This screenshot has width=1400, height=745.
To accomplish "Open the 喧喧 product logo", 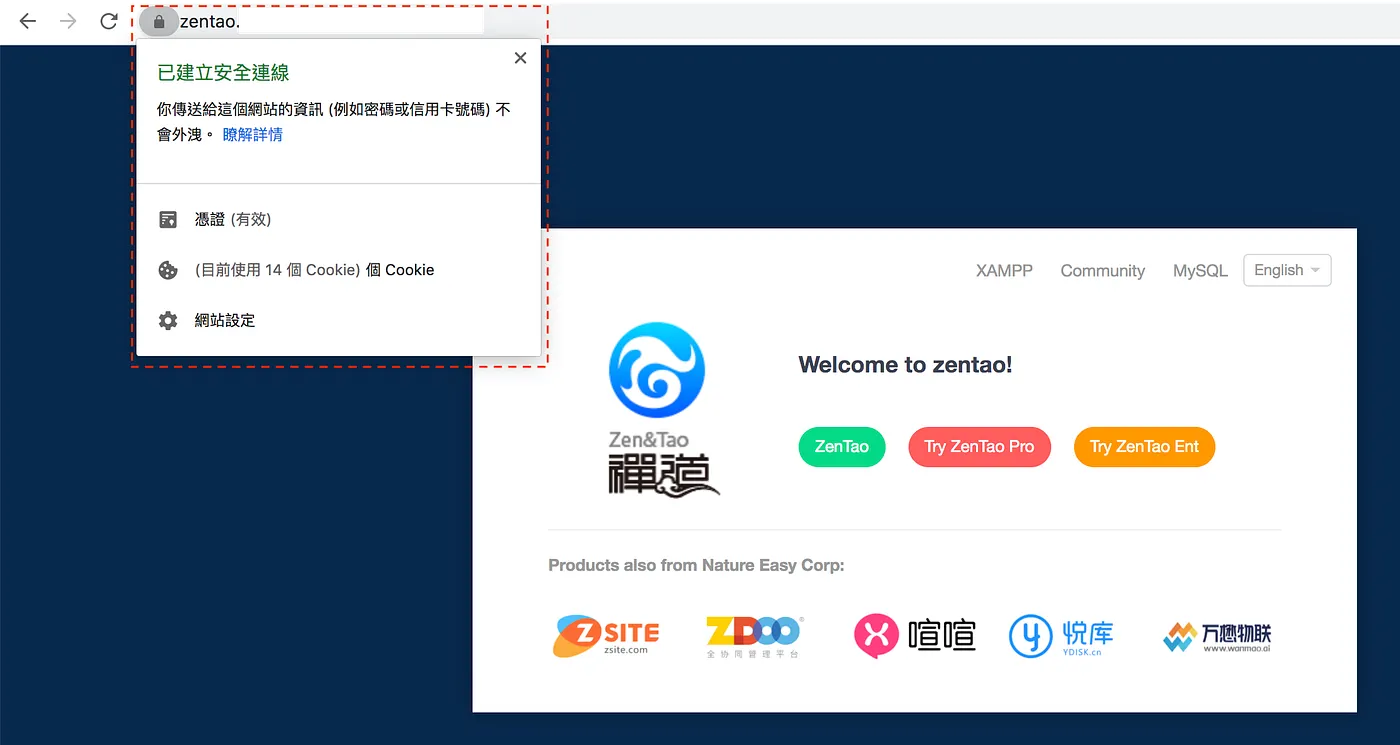I will pyautogui.click(x=915, y=635).
